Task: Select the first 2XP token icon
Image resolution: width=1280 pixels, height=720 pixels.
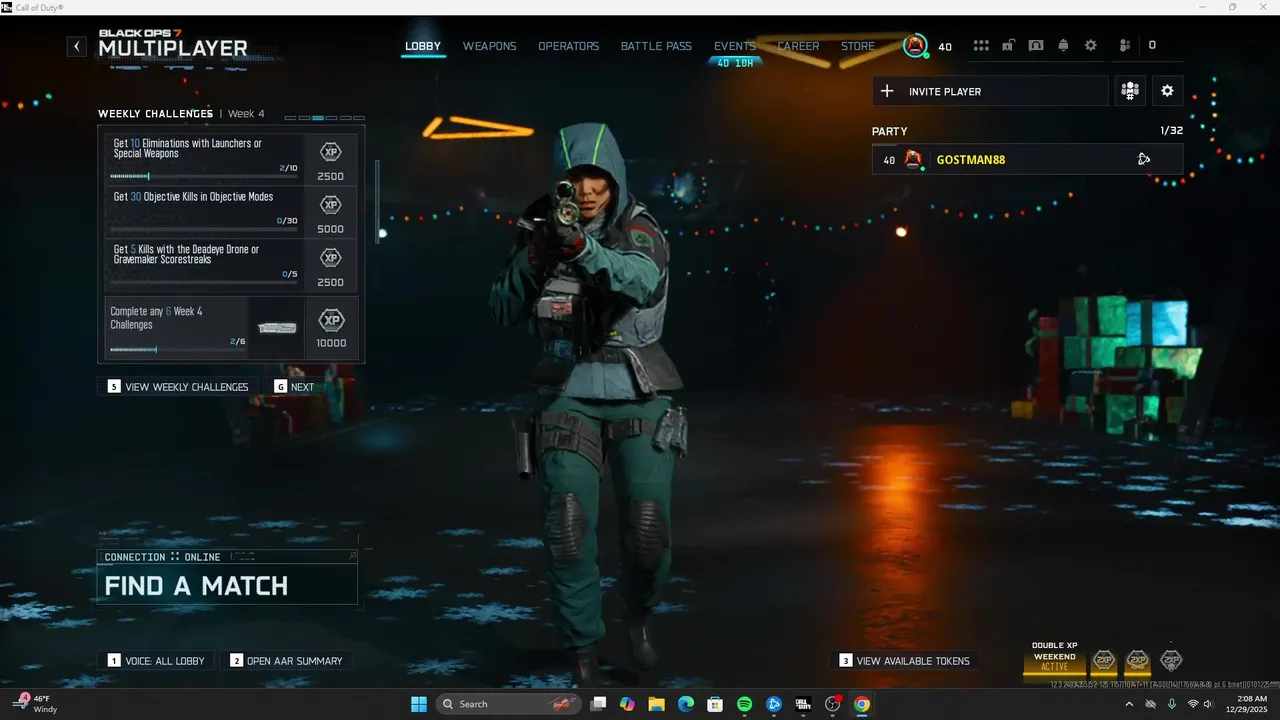Action: pos(1104,660)
